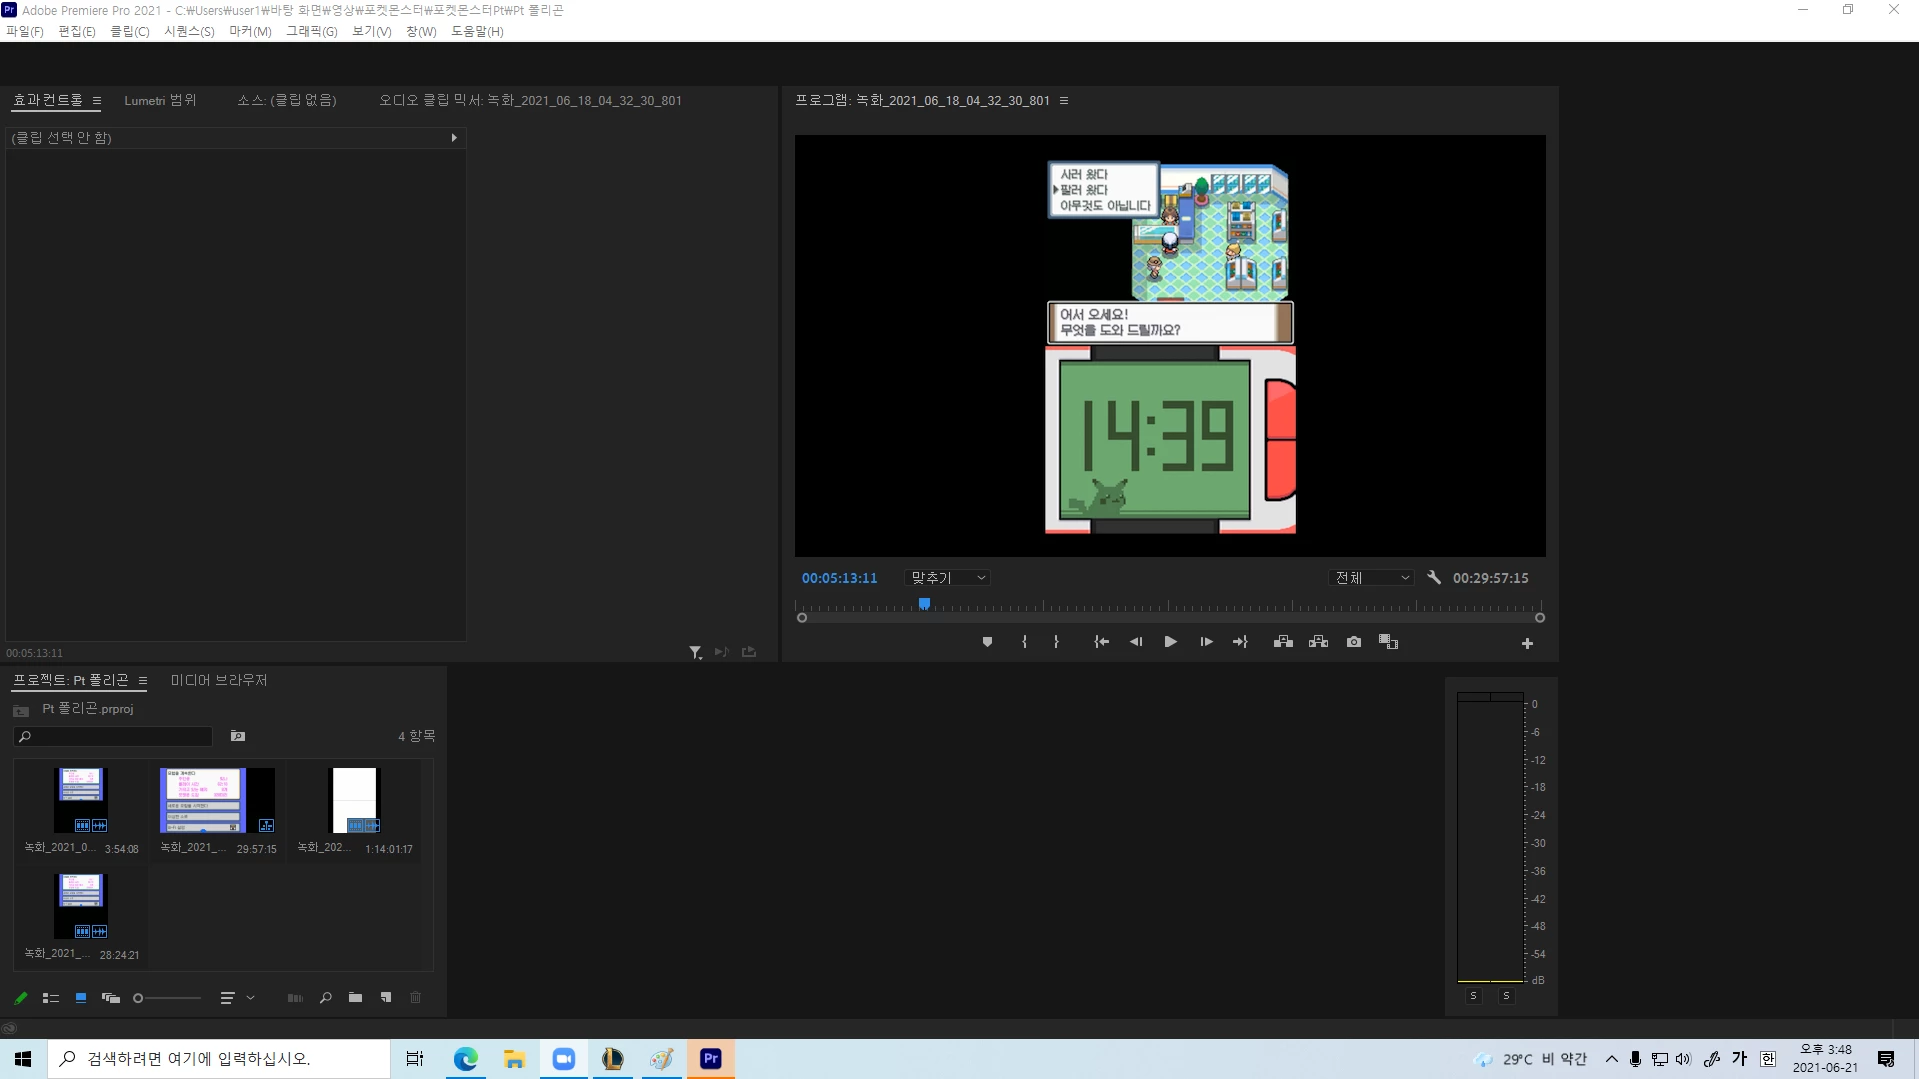Switch Project panel to icon view
1919x1079 pixels.
coord(81,998)
